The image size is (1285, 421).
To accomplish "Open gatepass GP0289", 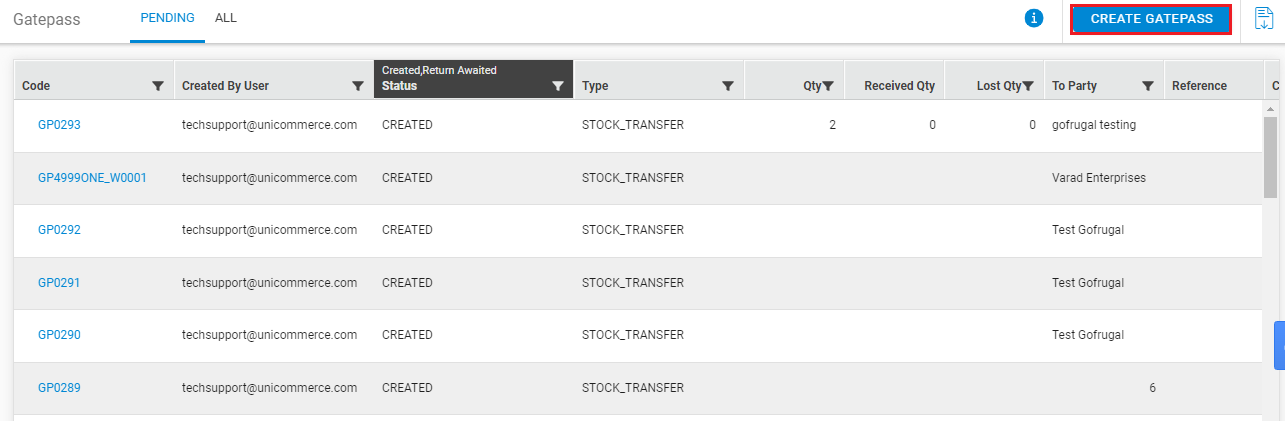I will pos(59,388).
